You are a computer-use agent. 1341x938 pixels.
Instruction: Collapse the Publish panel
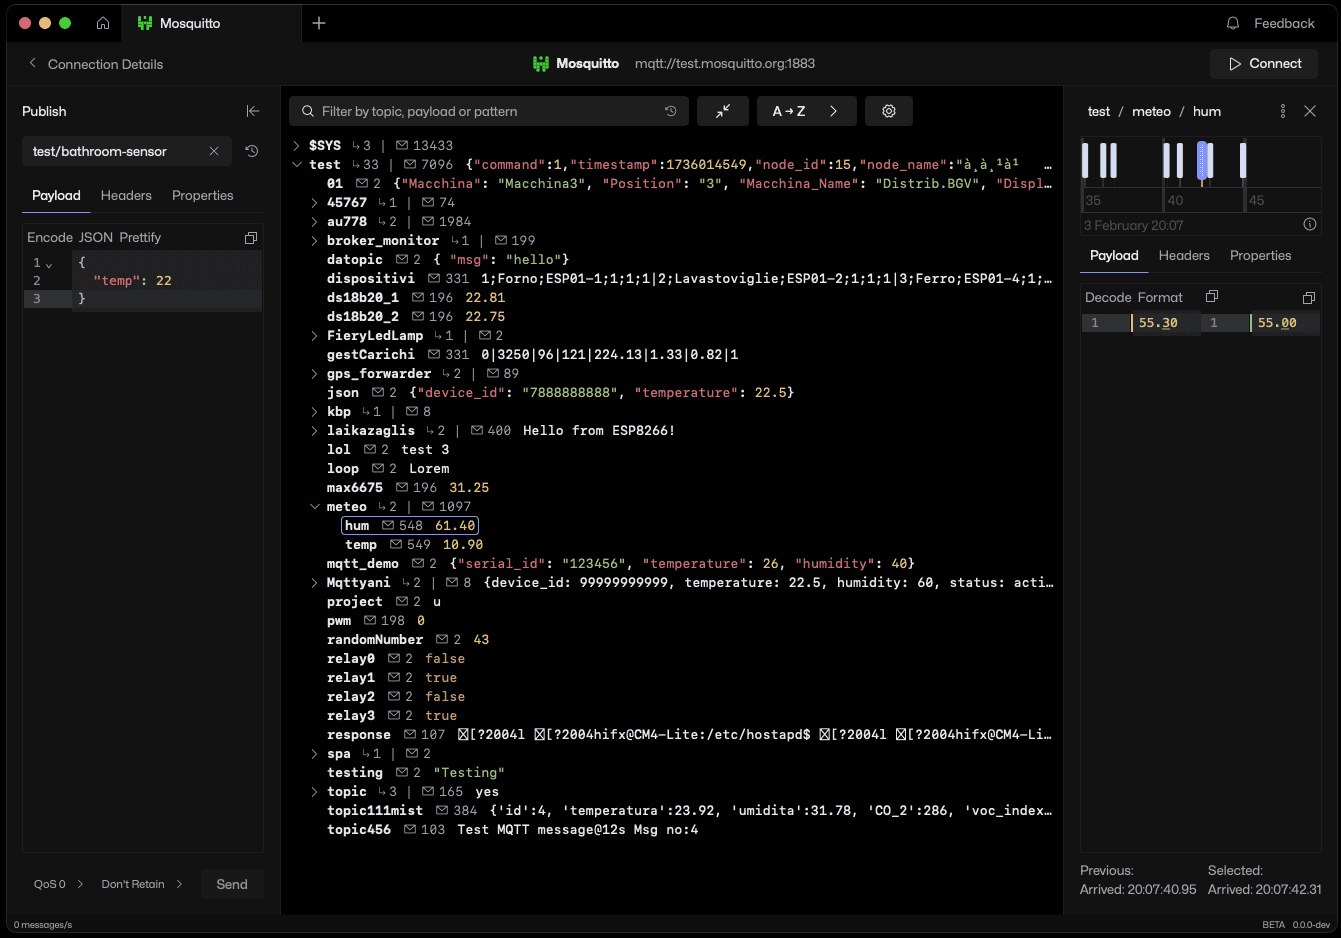(253, 111)
